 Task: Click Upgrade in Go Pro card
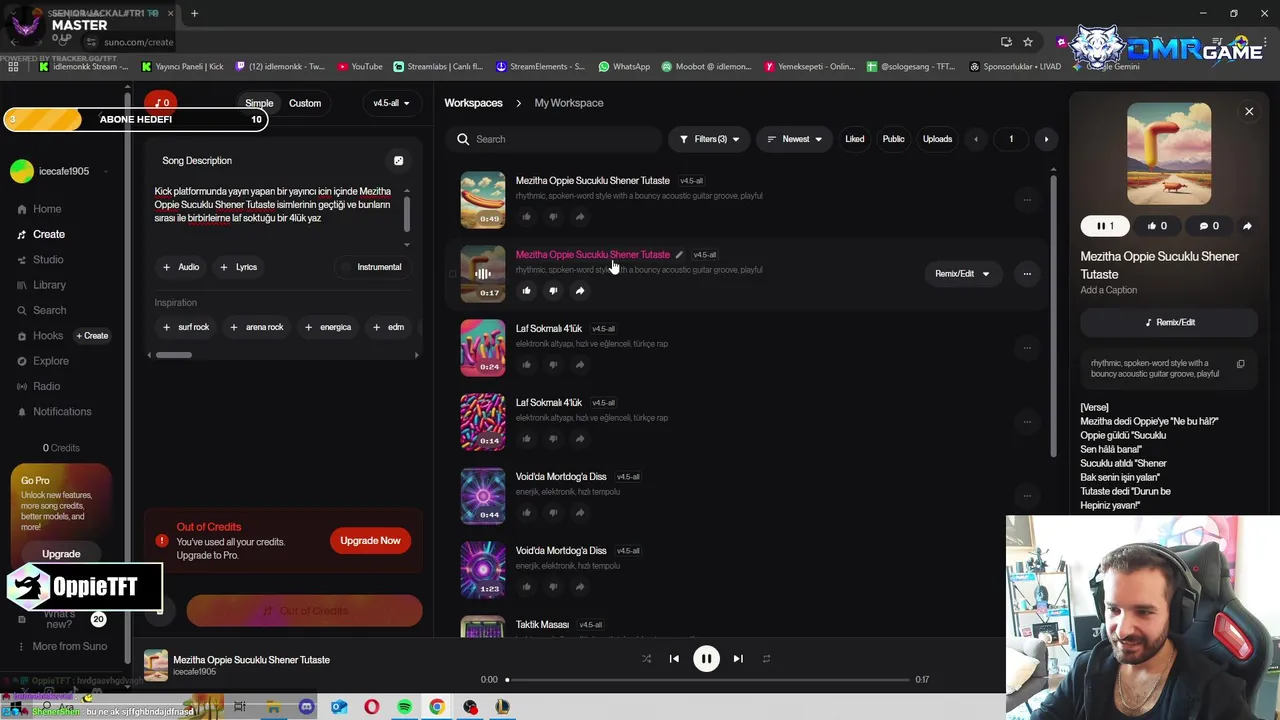[x=61, y=554]
